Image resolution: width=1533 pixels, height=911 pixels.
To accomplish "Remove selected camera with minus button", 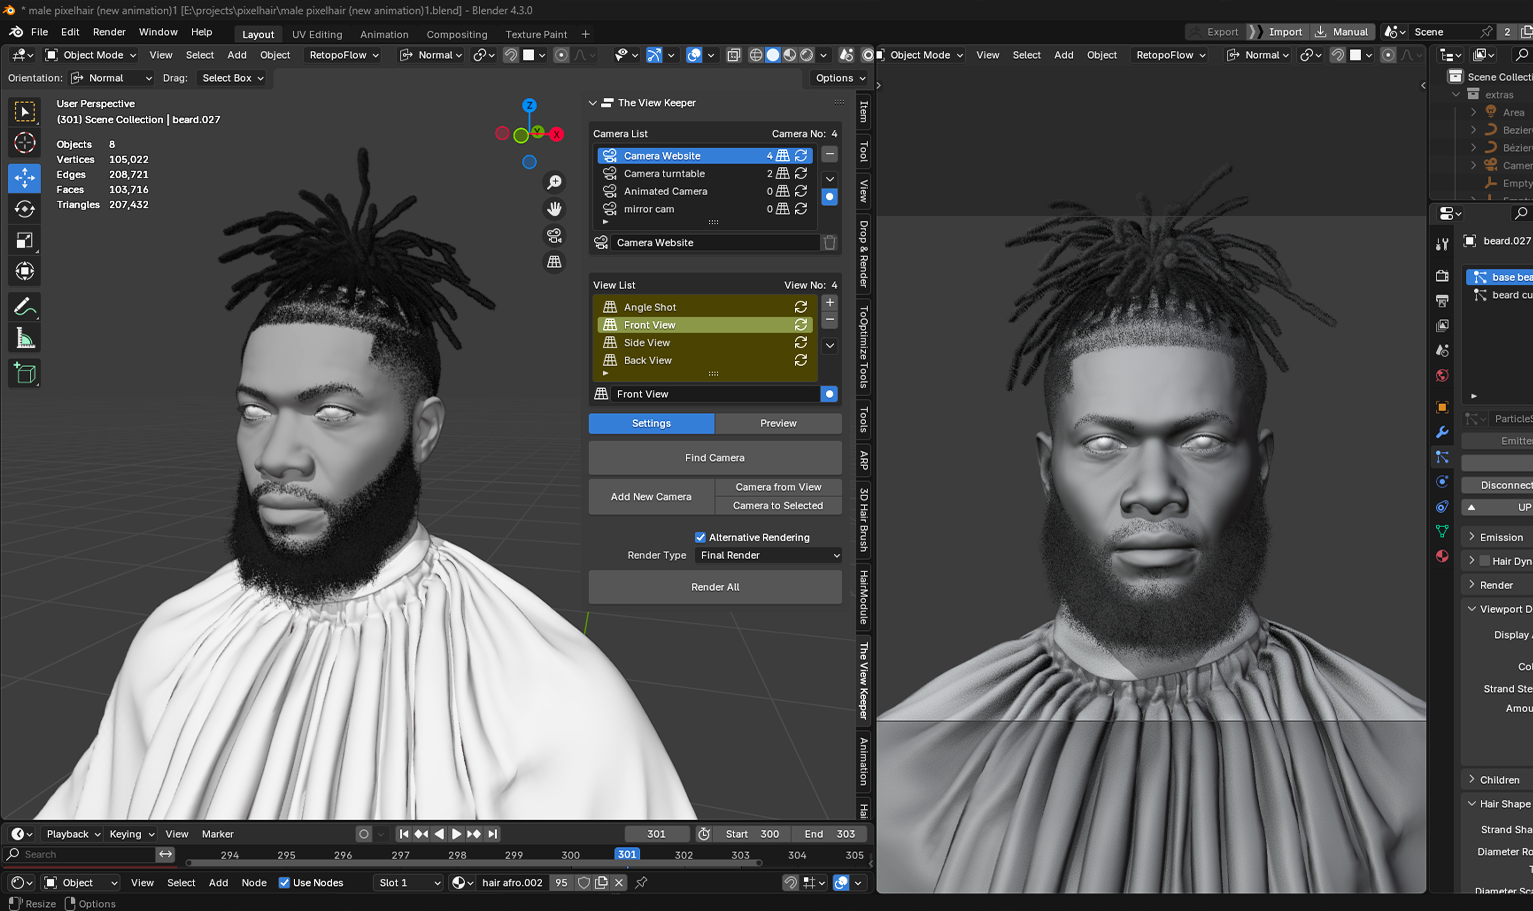I will tap(830, 154).
